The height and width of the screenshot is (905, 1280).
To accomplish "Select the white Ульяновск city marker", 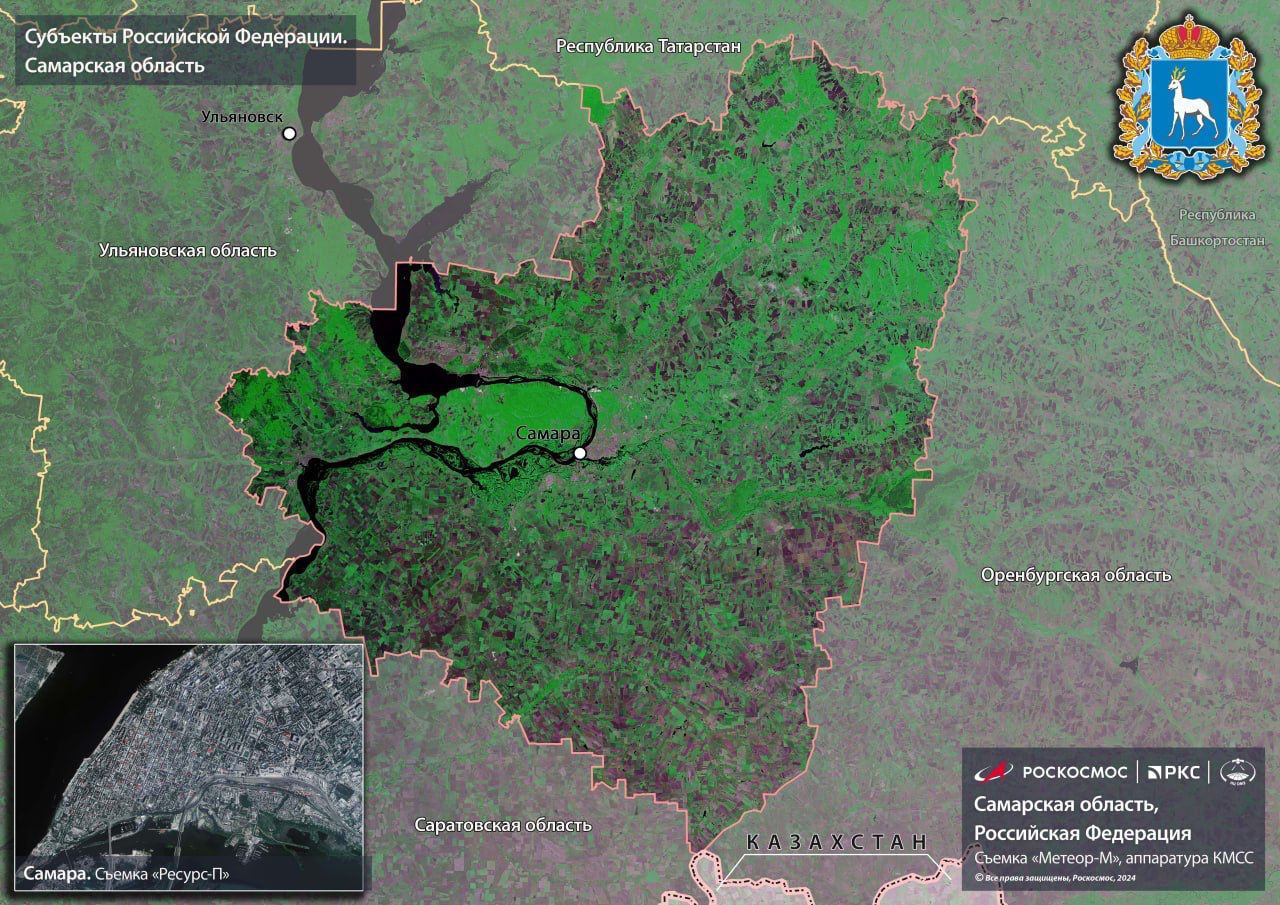I will tap(289, 133).
